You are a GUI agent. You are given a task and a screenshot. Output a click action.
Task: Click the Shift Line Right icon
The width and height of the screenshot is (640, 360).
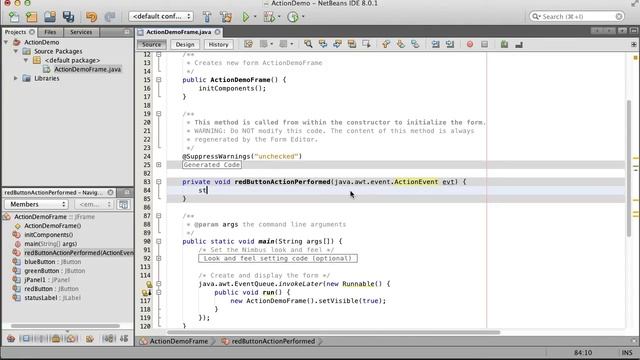tap(450, 44)
